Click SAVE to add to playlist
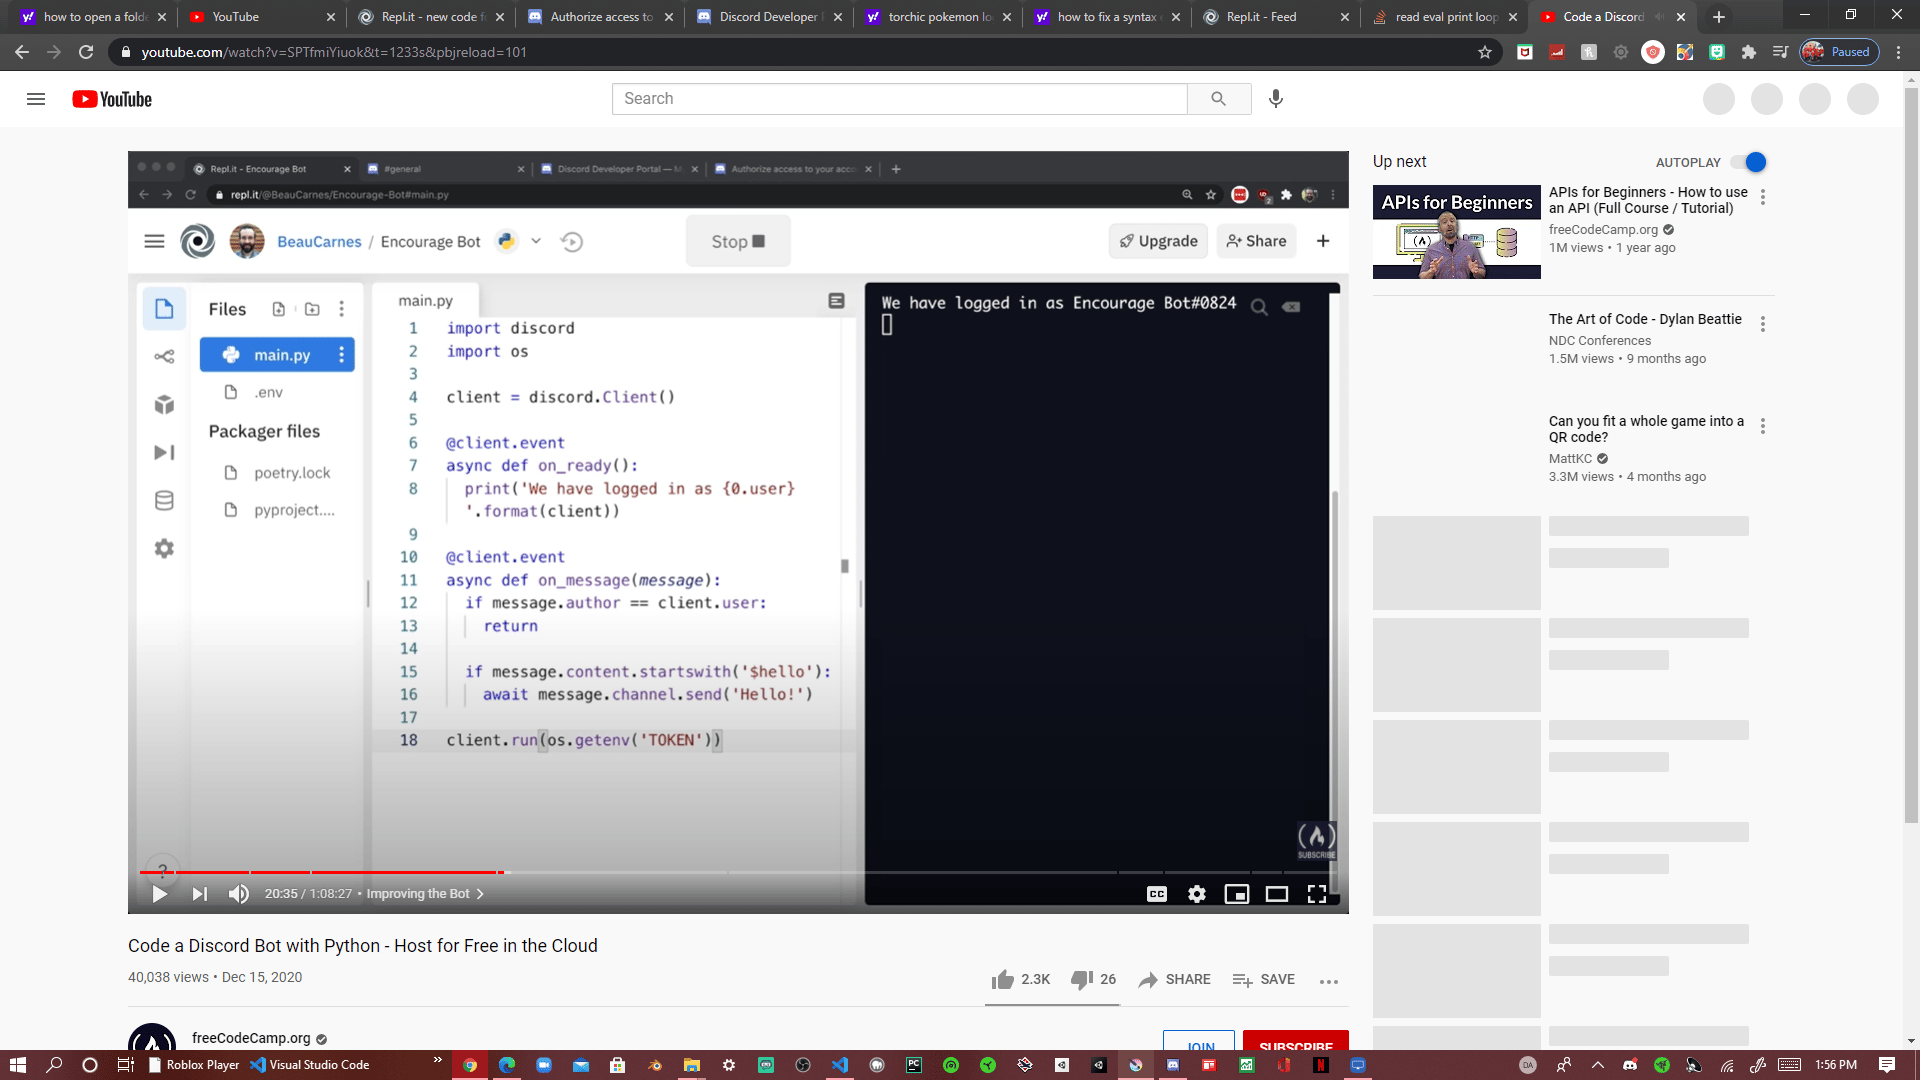The width and height of the screenshot is (1920, 1080). pos(1264,980)
